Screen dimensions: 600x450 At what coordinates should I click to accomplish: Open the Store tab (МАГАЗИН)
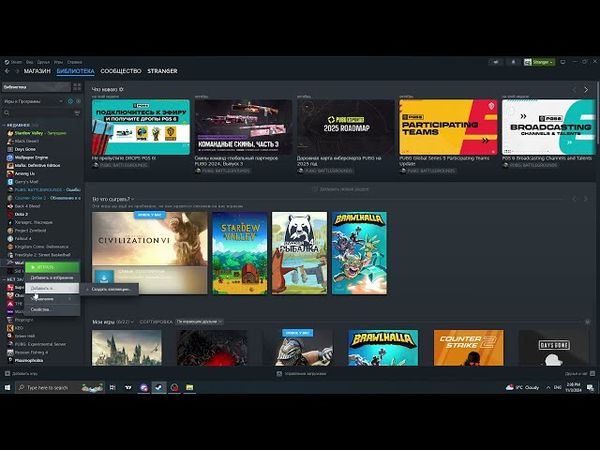point(37,71)
